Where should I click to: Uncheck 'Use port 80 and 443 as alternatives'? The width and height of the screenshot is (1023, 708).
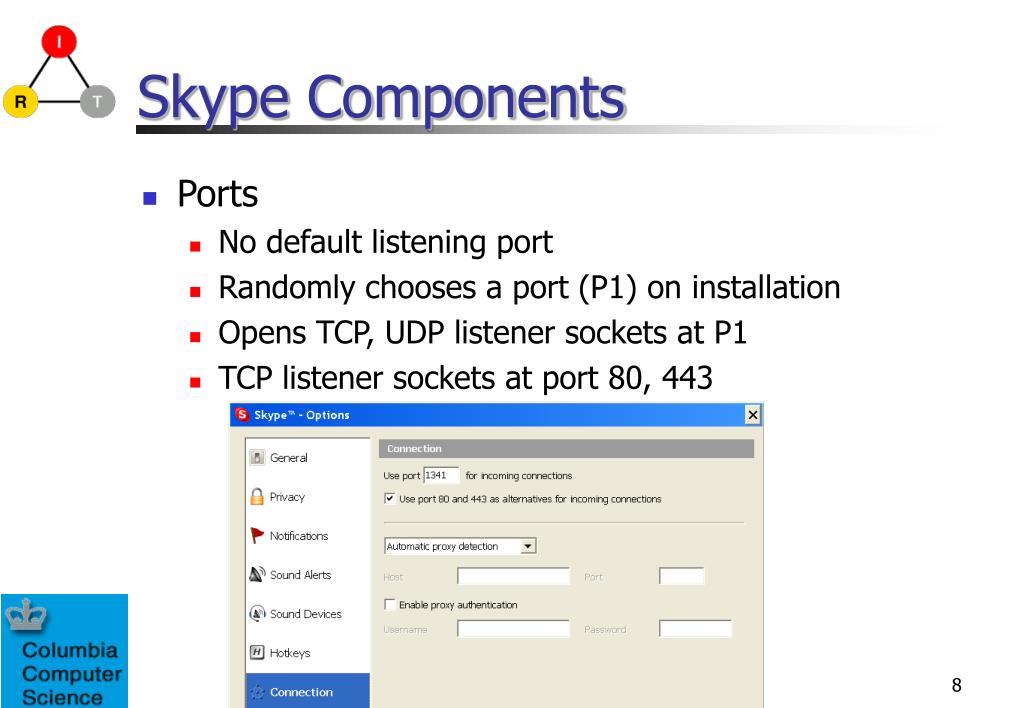pos(389,499)
